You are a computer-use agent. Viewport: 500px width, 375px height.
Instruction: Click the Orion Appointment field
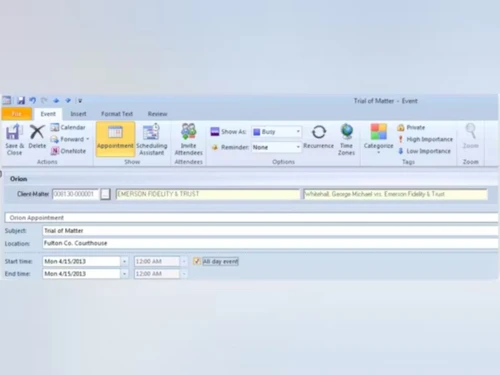pyautogui.click(x=252, y=218)
